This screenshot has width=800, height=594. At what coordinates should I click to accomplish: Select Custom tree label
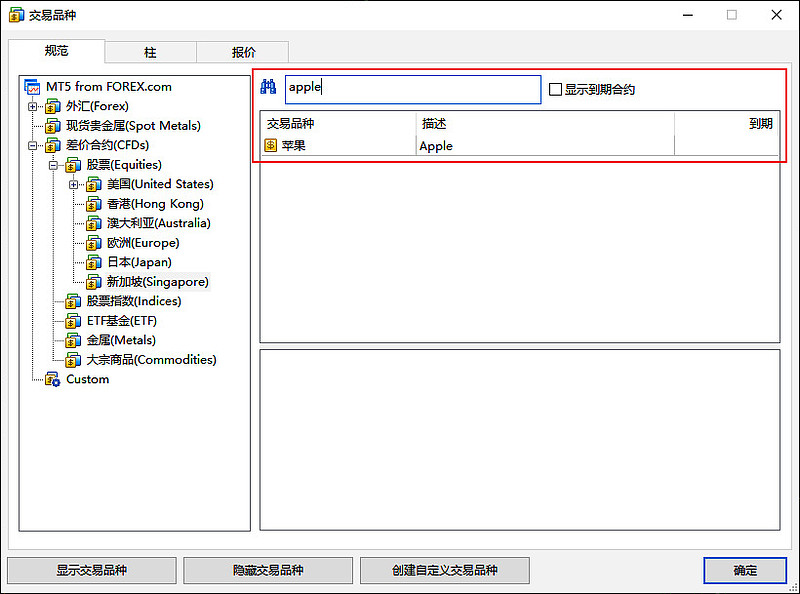tap(87, 380)
